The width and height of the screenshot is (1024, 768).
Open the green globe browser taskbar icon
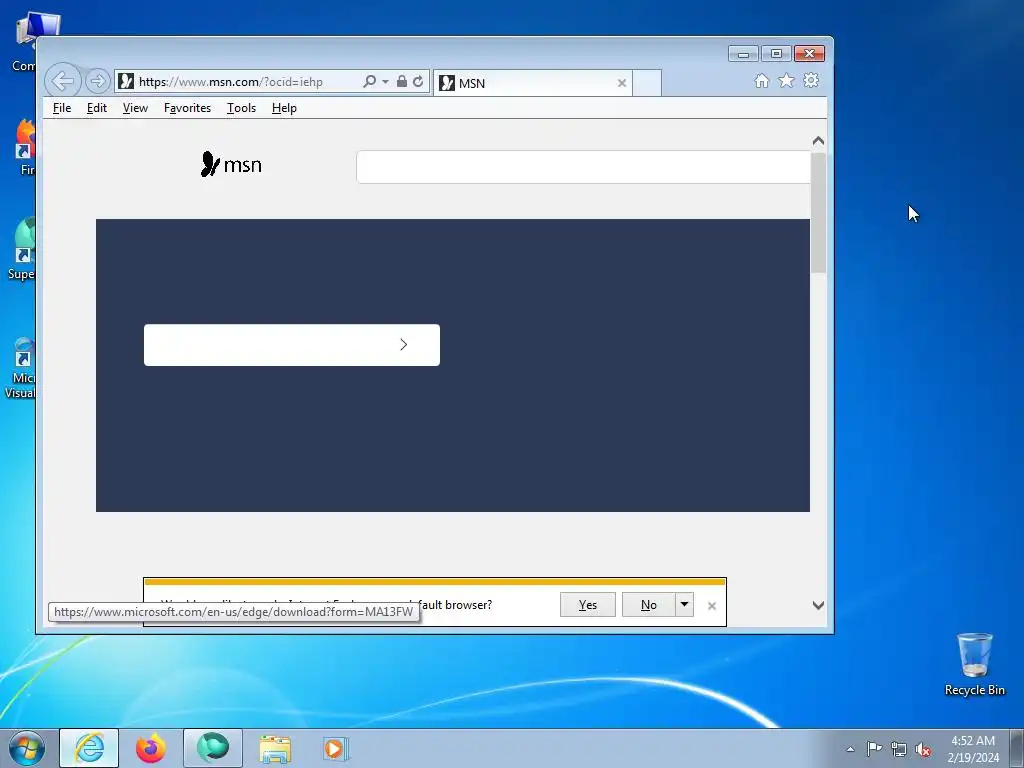[213, 748]
